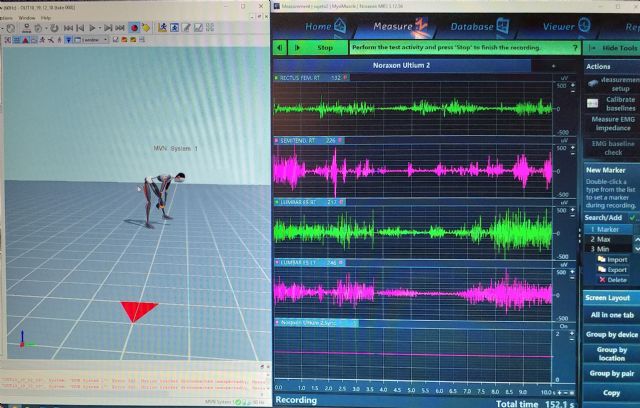This screenshot has height=408, width=640.
Task: Choose All in one tab layout
Action: point(612,316)
